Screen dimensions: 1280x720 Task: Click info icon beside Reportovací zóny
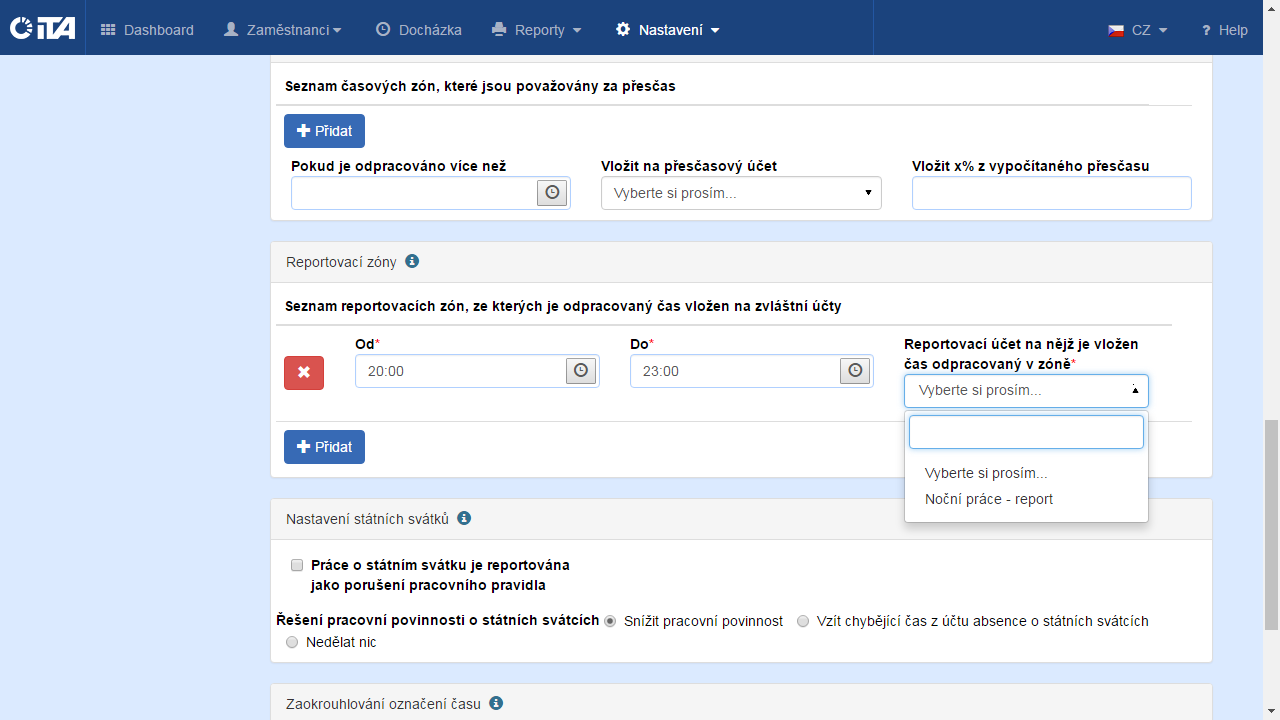coord(412,261)
